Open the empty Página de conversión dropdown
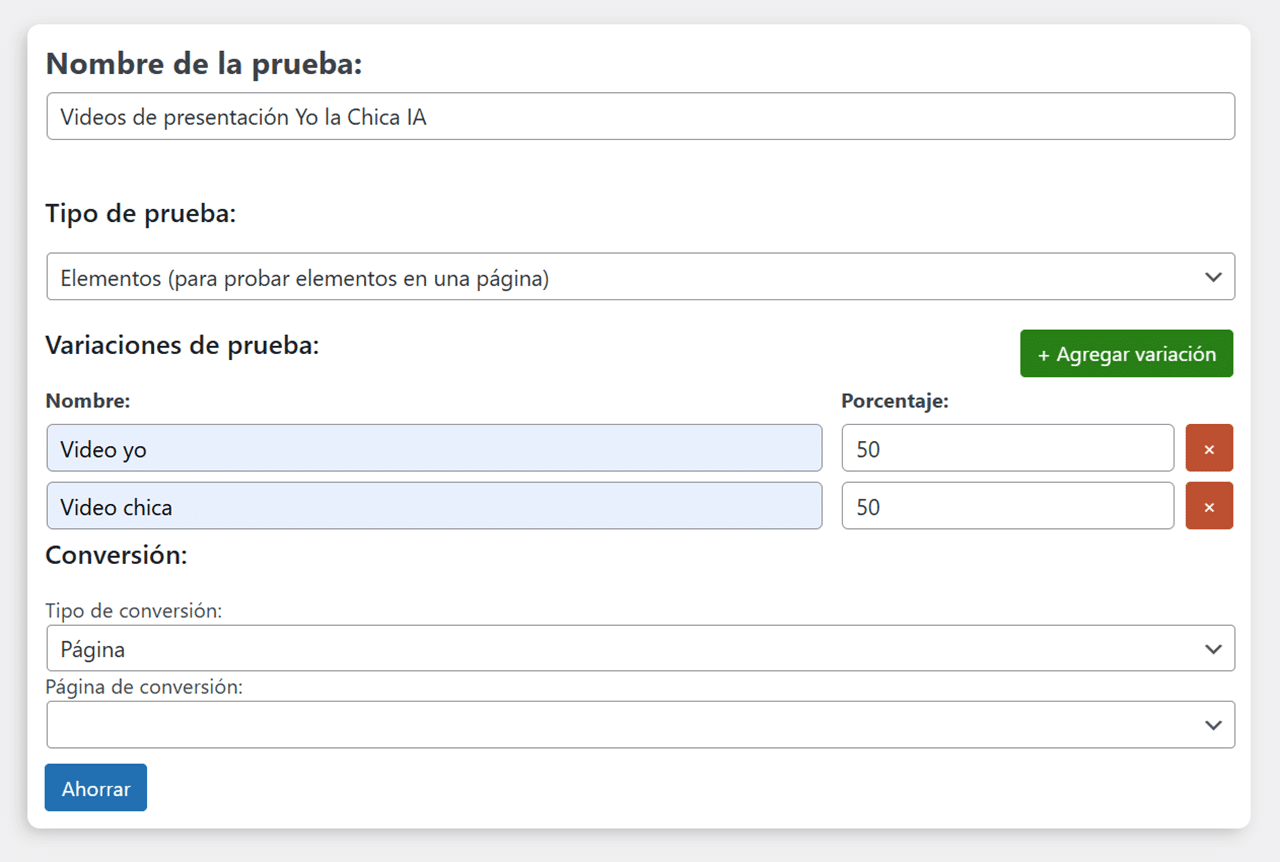The width and height of the screenshot is (1280, 862). tap(640, 725)
